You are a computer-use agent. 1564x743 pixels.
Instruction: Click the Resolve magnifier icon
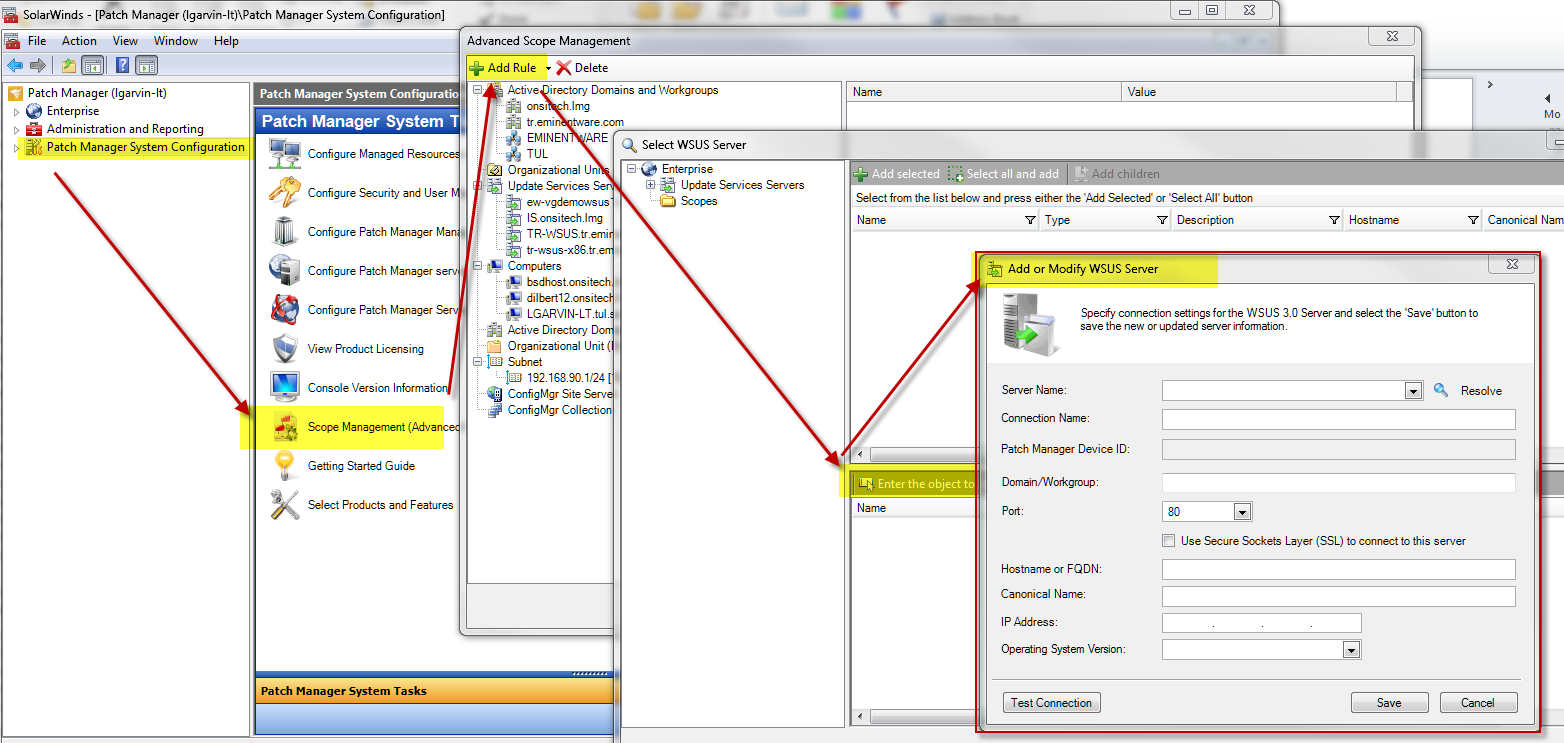point(1441,390)
